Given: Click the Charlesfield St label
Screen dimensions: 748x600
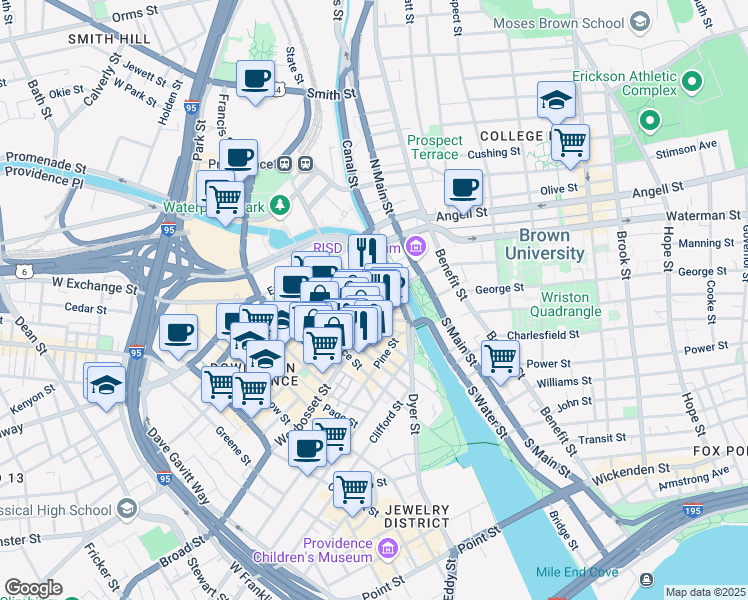Looking at the screenshot, I should [543, 335].
